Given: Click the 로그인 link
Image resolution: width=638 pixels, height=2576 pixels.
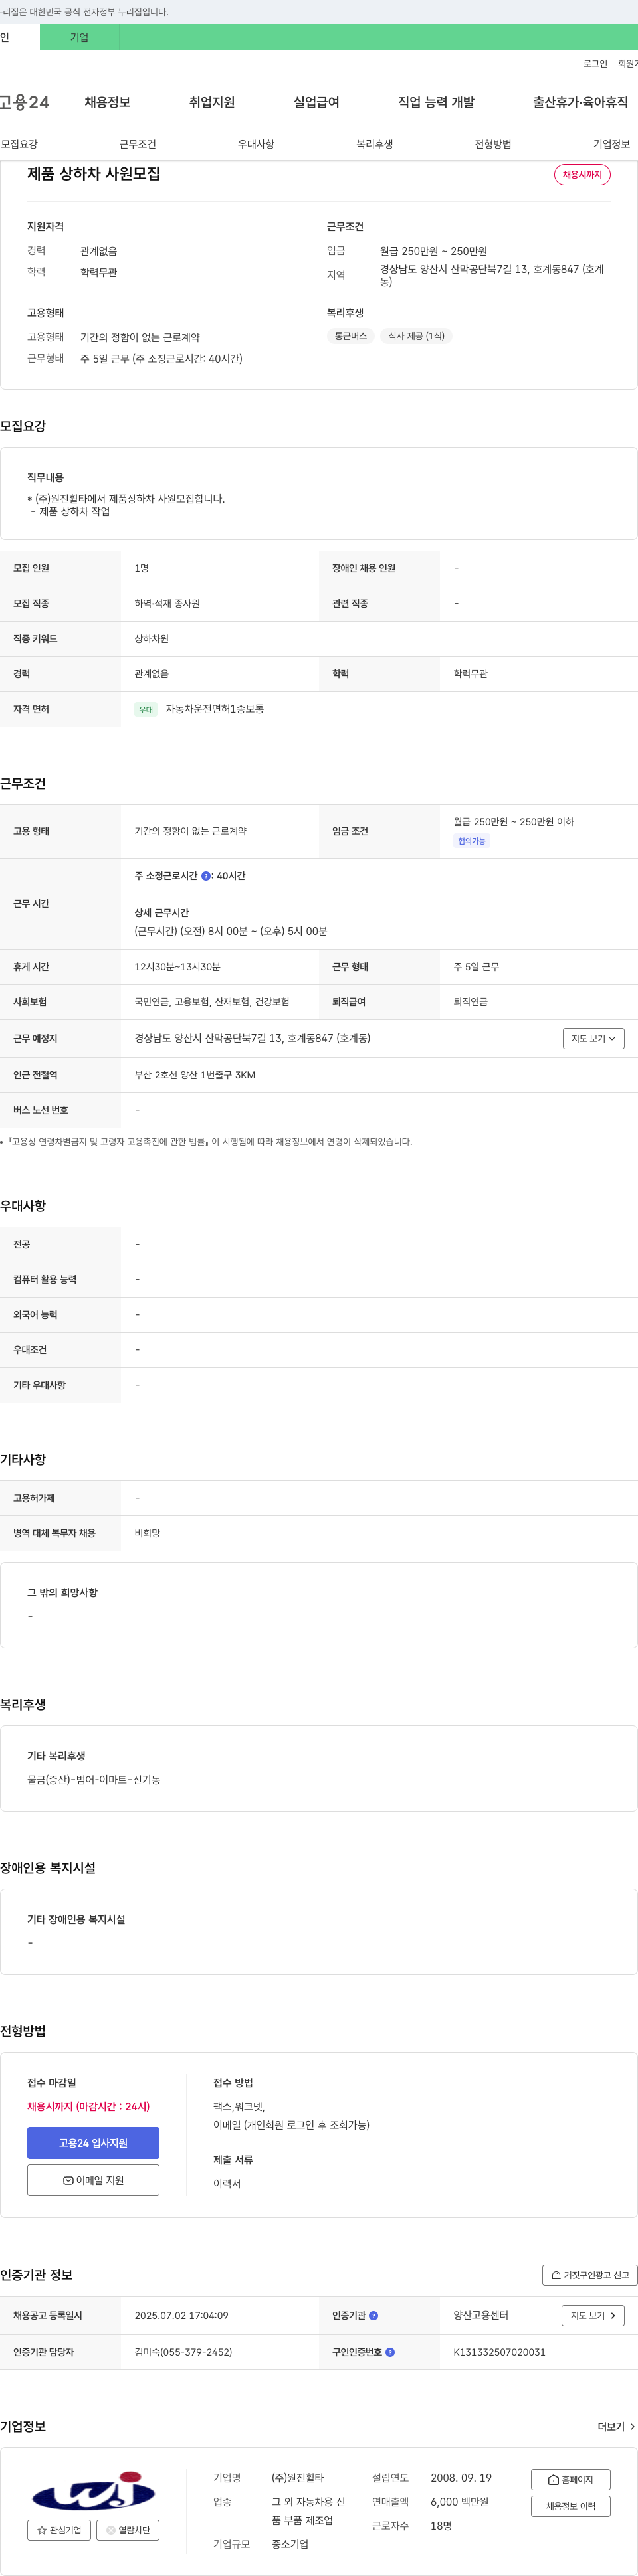Looking at the screenshot, I should pos(595,64).
